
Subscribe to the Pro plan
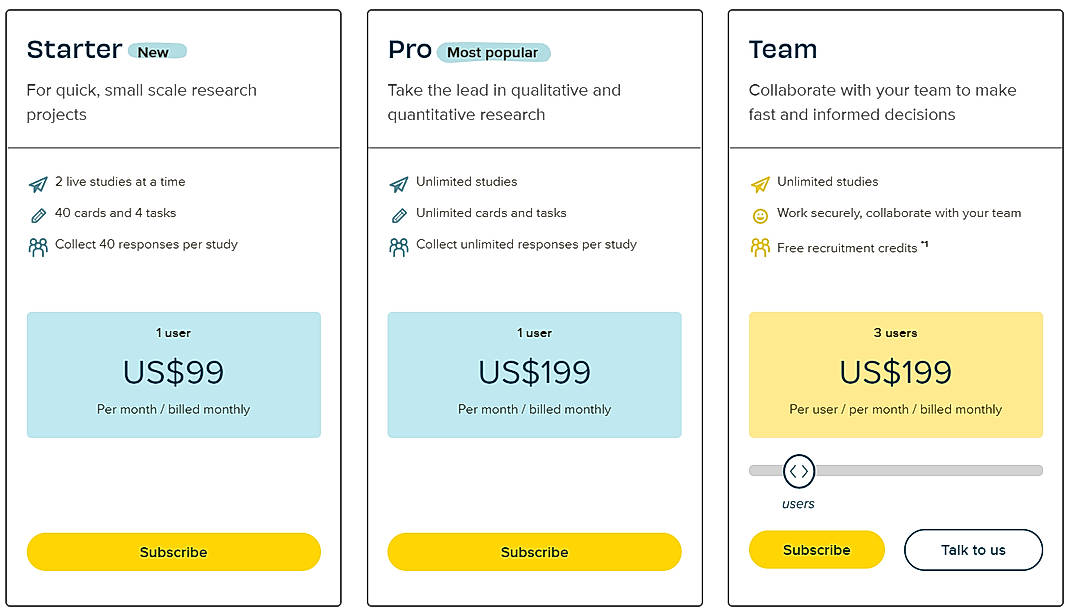click(534, 551)
